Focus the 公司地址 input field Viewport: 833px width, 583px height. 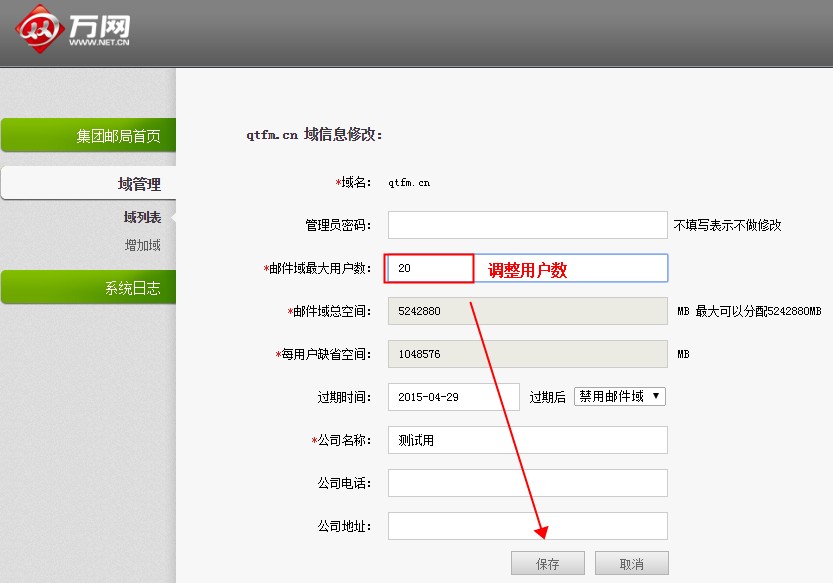point(527,526)
